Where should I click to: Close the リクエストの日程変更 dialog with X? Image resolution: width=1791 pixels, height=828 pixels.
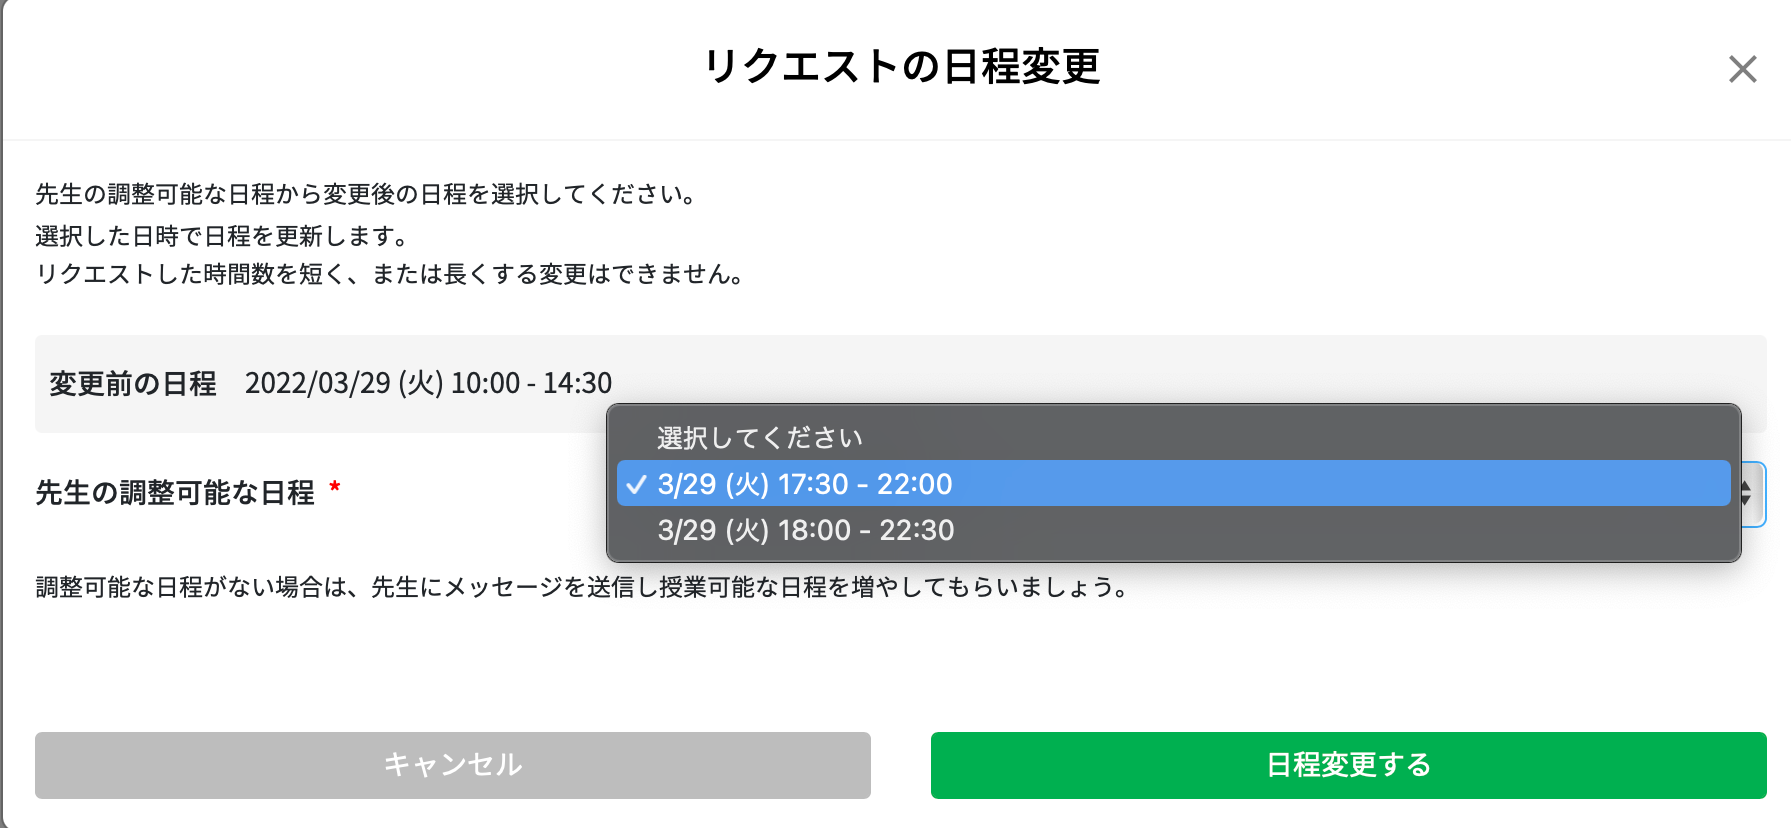1742,69
